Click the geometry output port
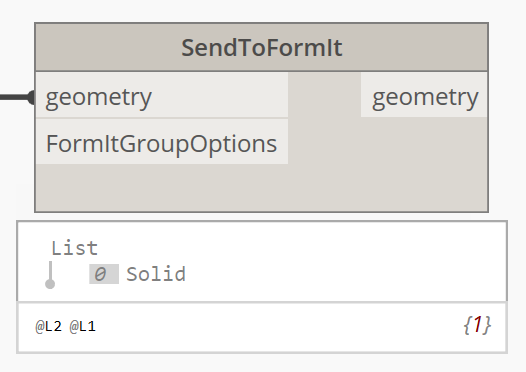Screen dimensions: 526x372 (424, 95)
